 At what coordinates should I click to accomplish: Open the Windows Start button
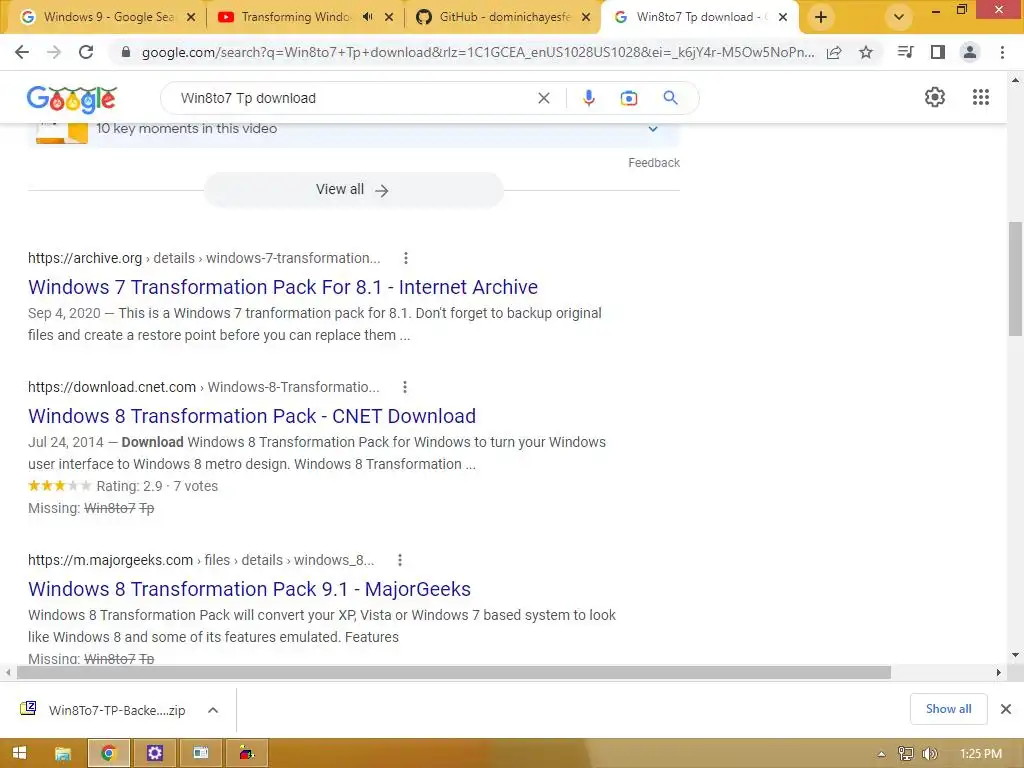pos(20,753)
